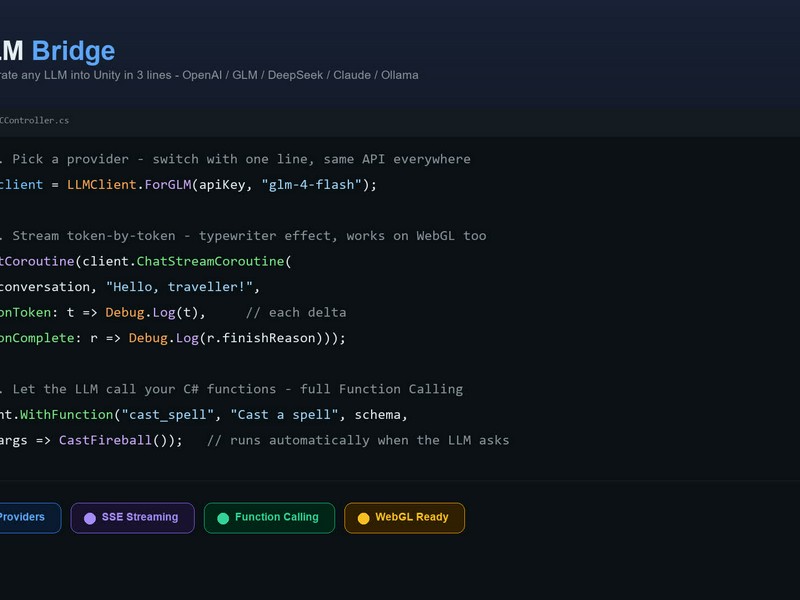Click the Controller.cs file tab label
The image size is (800, 600).
pos(34,120)
